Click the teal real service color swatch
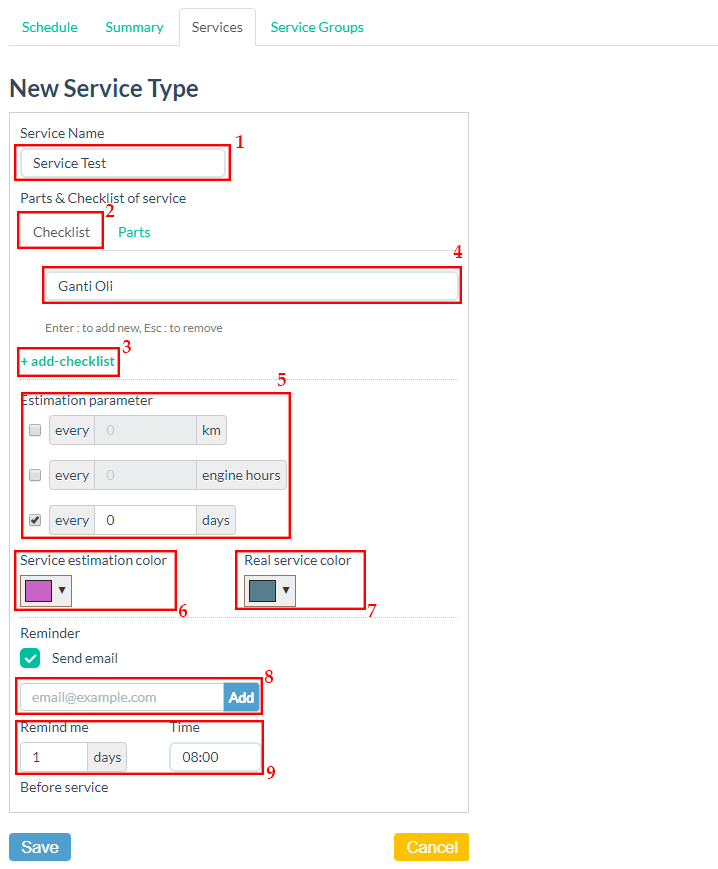This screenshot has height=869, width=718. tap(262, 591)
